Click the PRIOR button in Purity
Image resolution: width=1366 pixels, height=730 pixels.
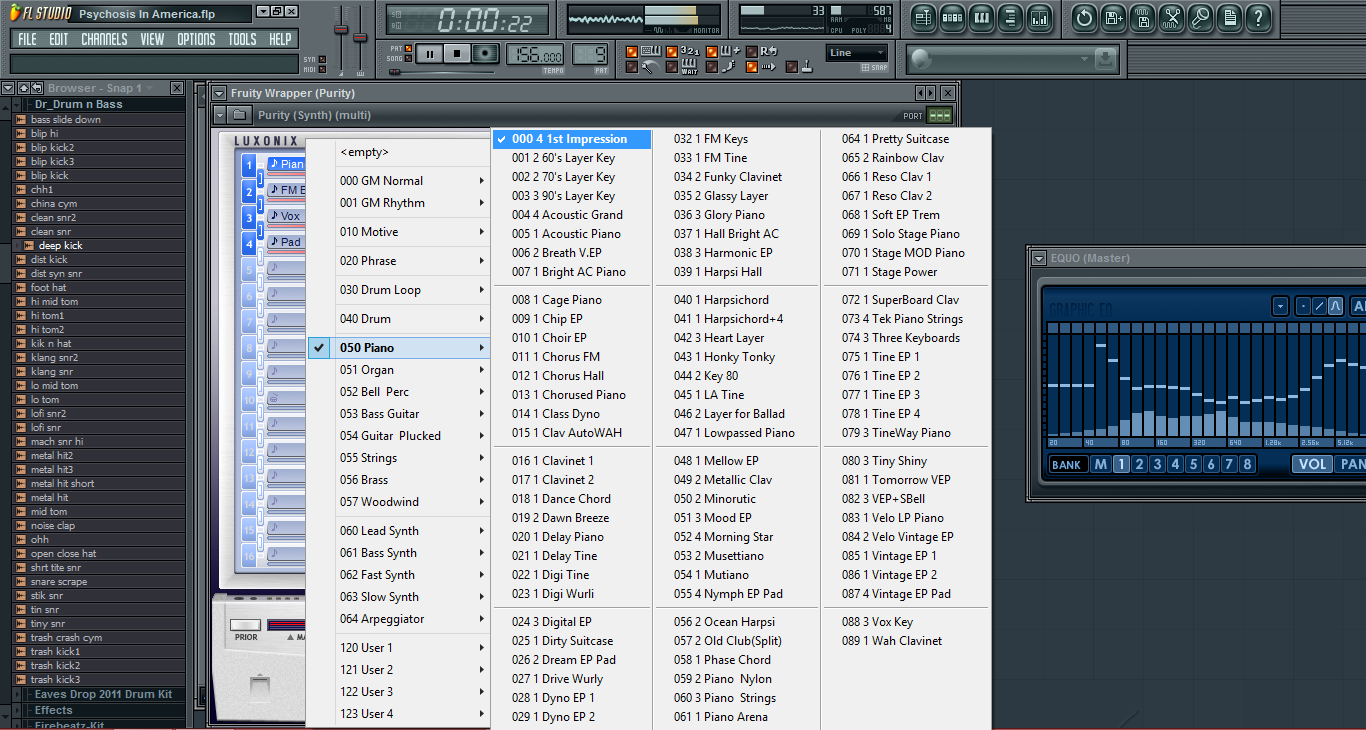point(246,625)
